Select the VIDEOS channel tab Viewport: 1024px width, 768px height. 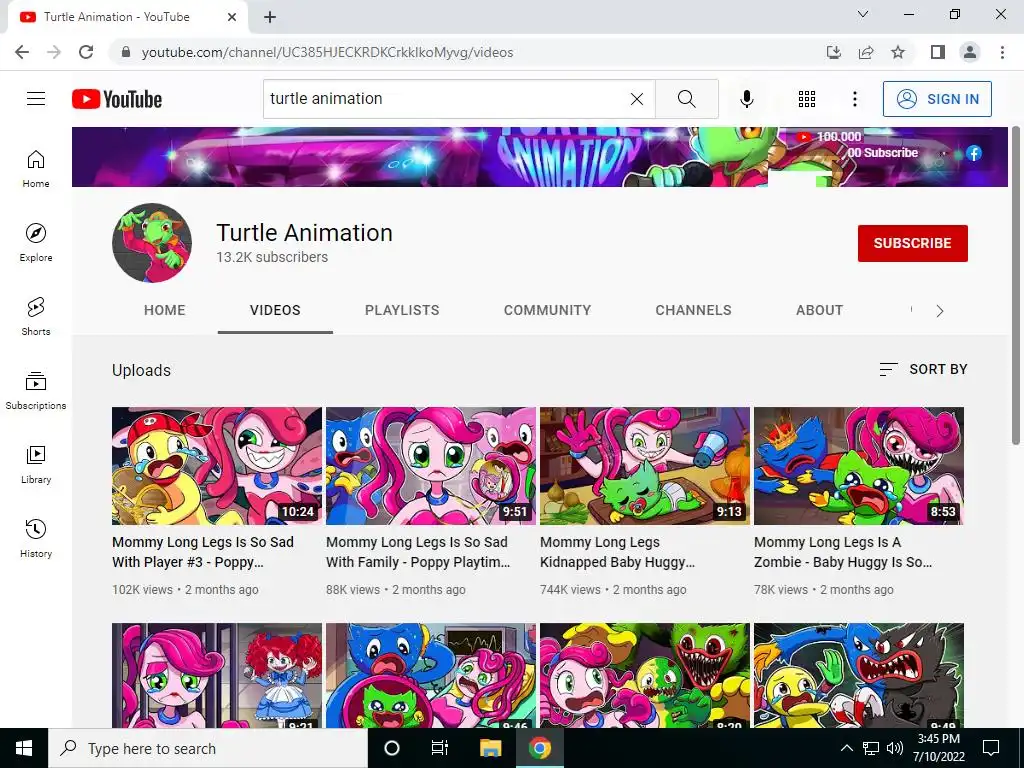pyautogui.click(x=275, y=310)
